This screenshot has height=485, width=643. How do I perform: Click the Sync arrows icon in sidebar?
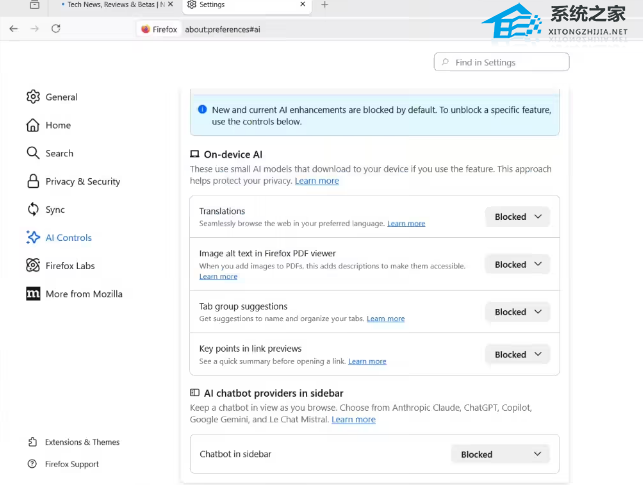coord(33,209)
